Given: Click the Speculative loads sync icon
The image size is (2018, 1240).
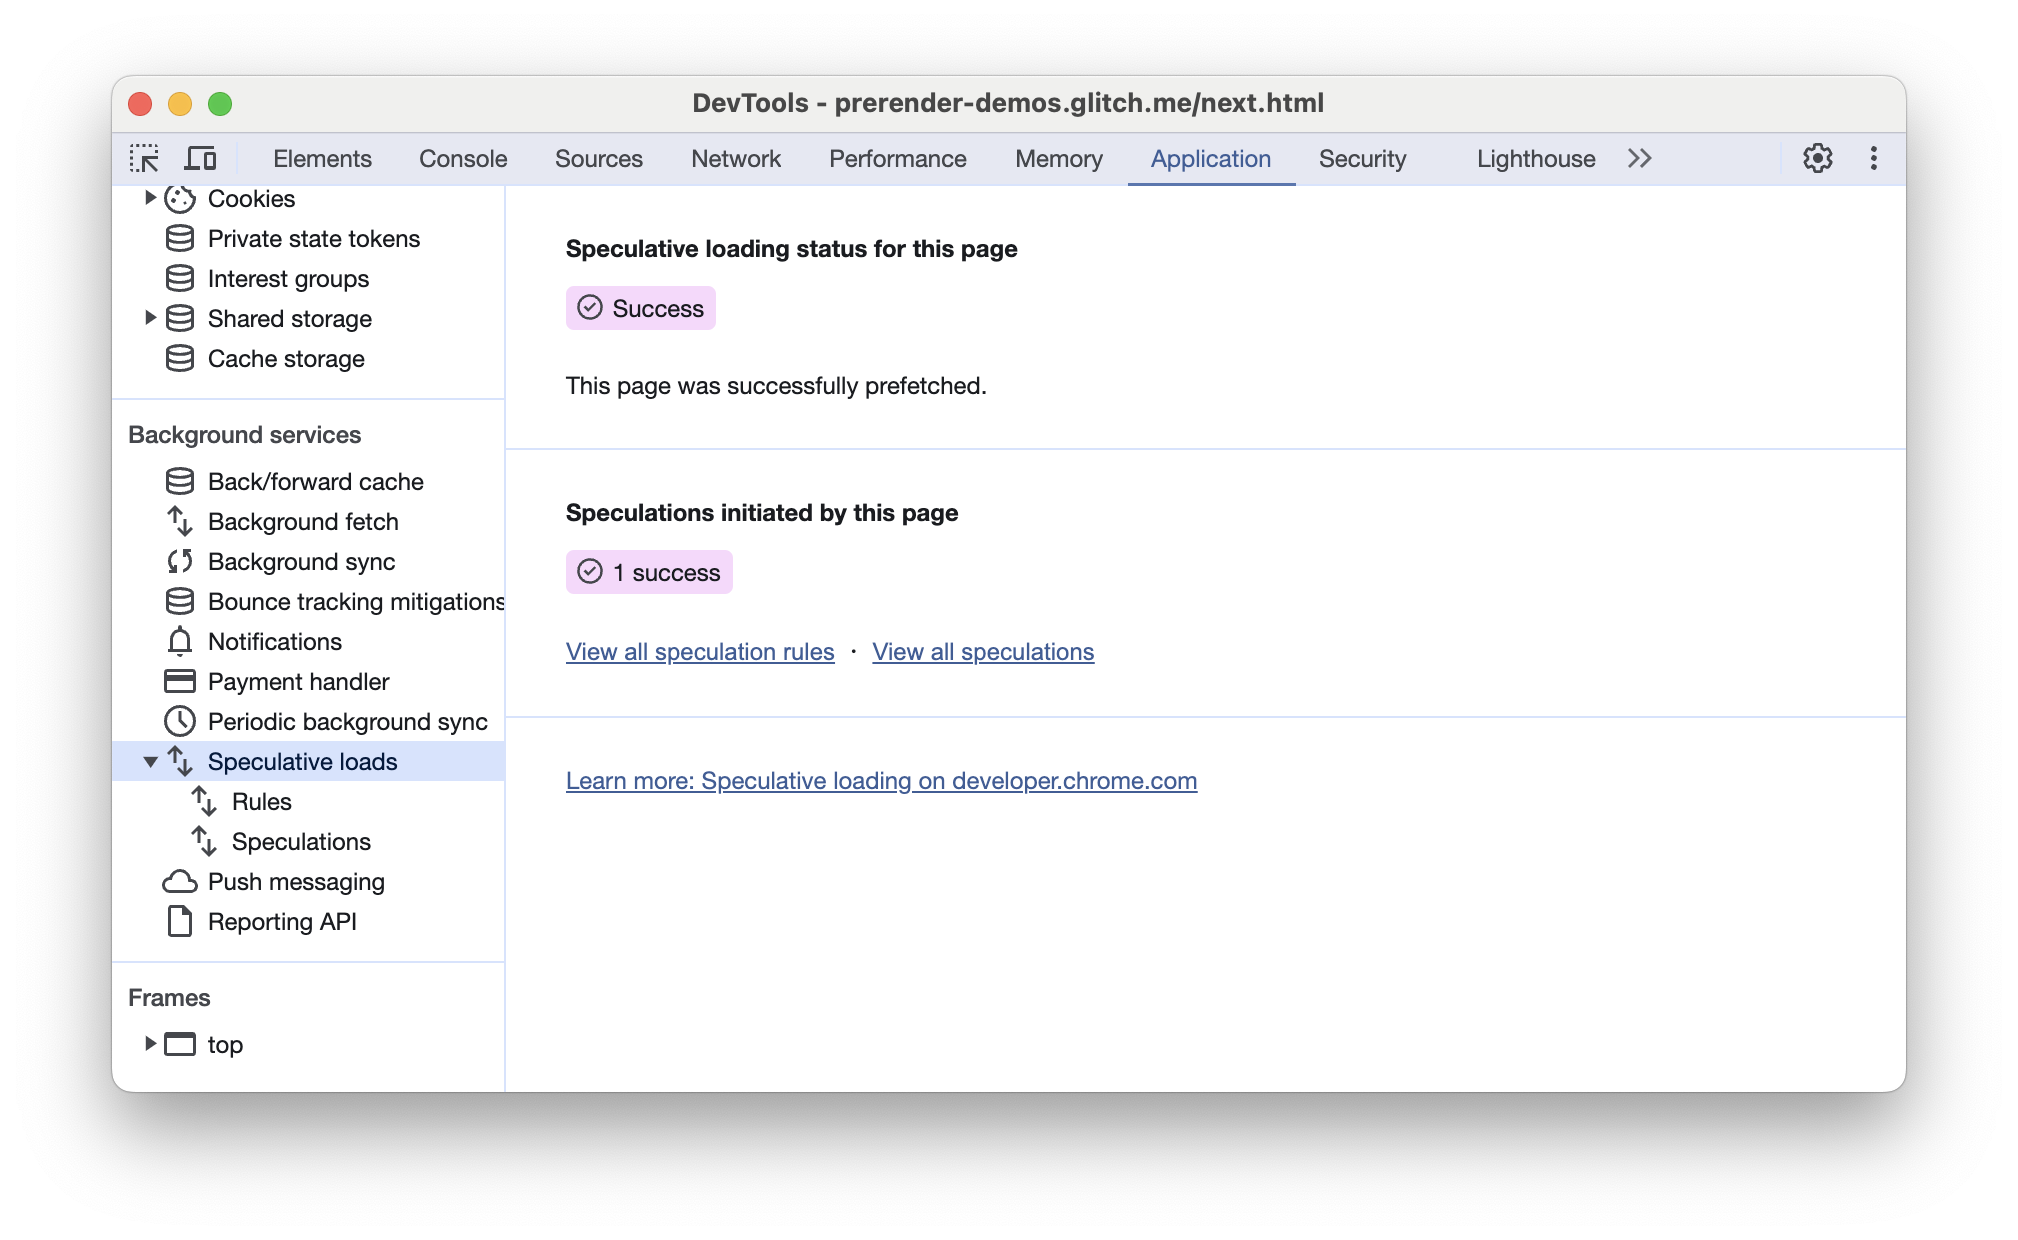Looking at the screenshot, I should point(180,761).
